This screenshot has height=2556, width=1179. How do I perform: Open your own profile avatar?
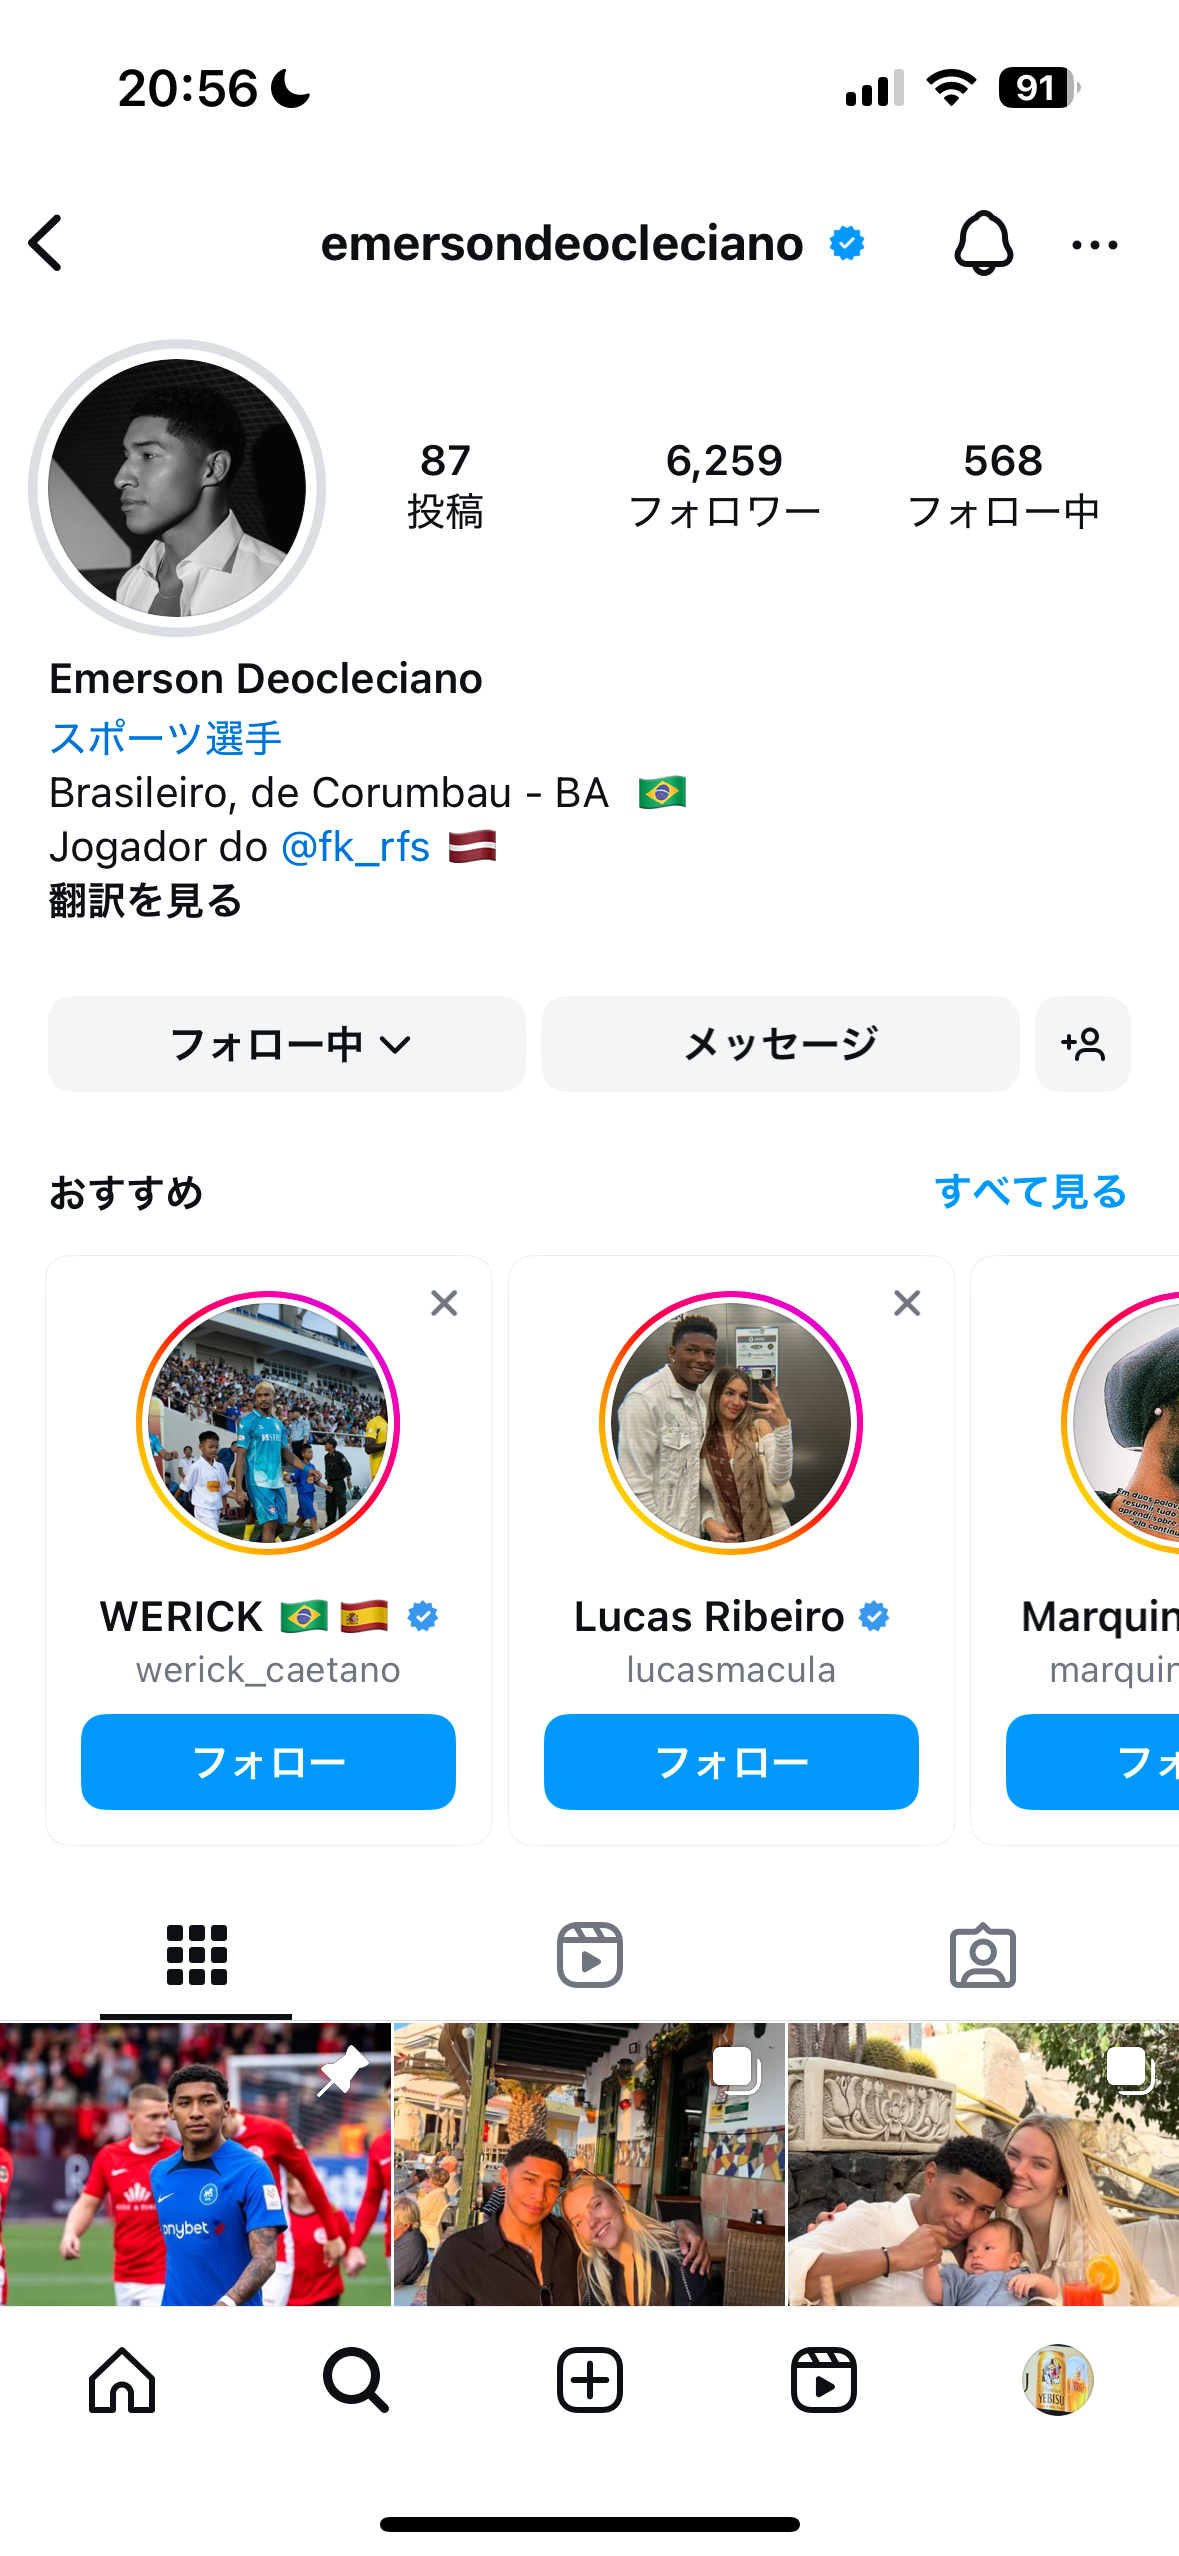pyautogui.click(x=1057, y=2380)
